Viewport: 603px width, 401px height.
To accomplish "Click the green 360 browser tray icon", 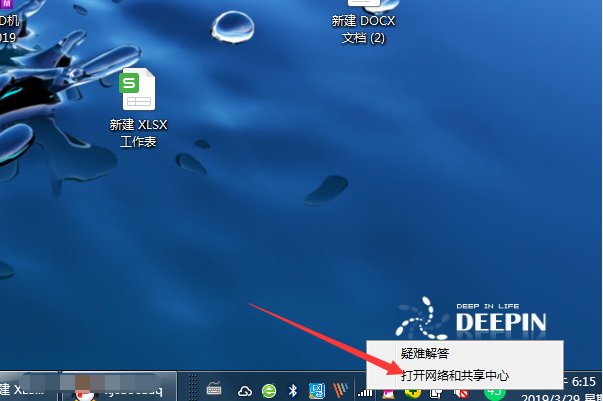I will 269,391.
